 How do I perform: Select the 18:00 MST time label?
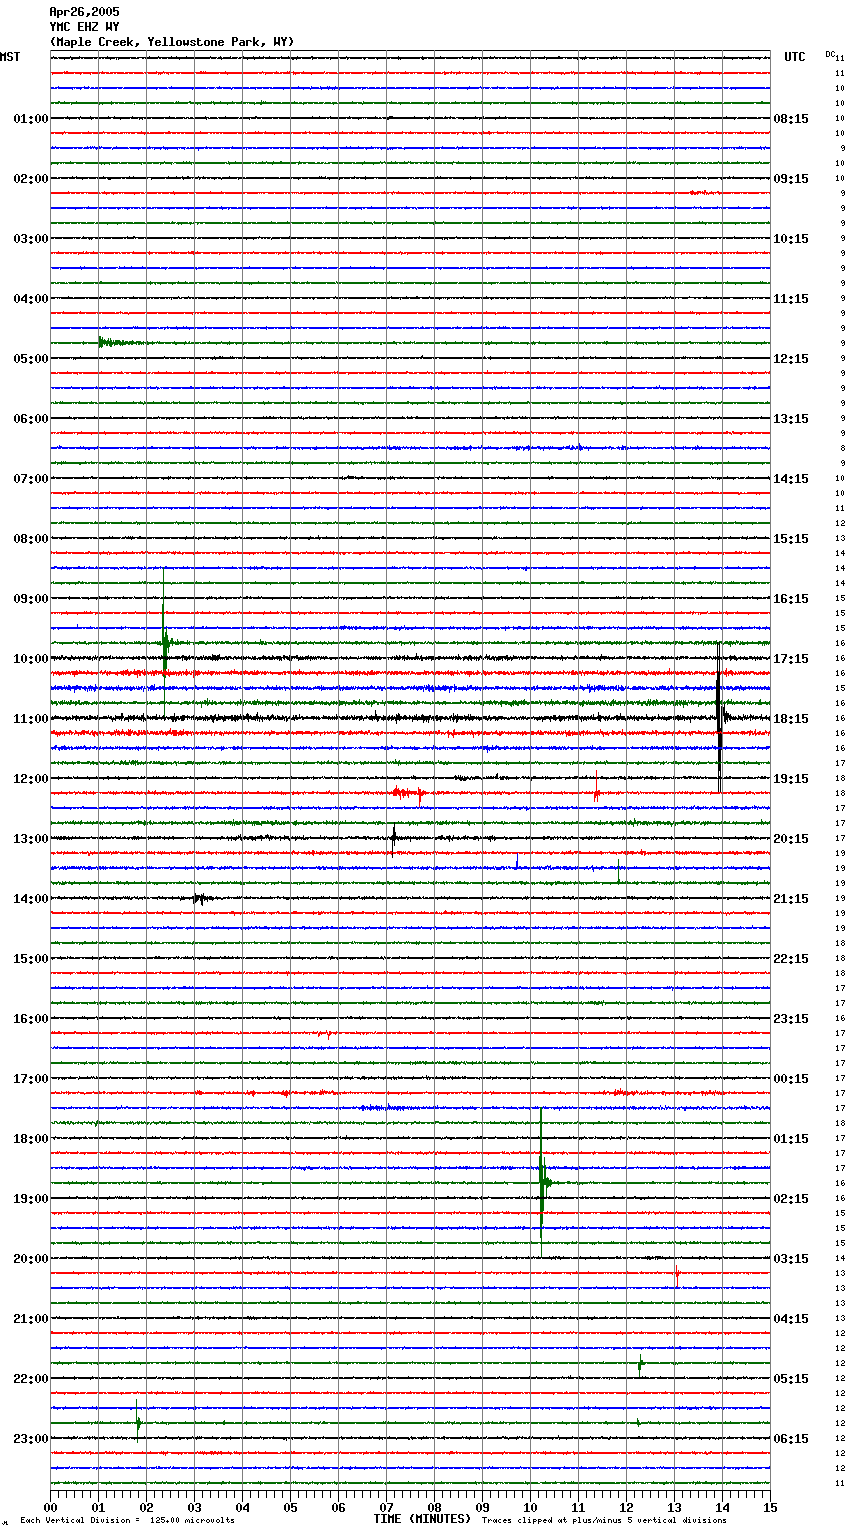[x=31, y=1139]
